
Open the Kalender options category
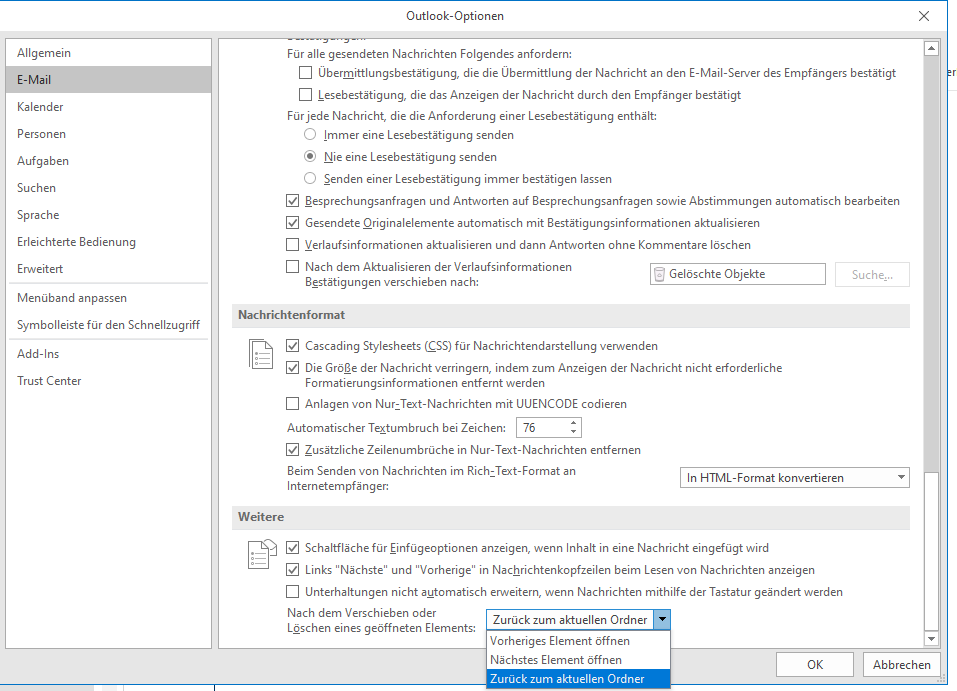point(109,106)
